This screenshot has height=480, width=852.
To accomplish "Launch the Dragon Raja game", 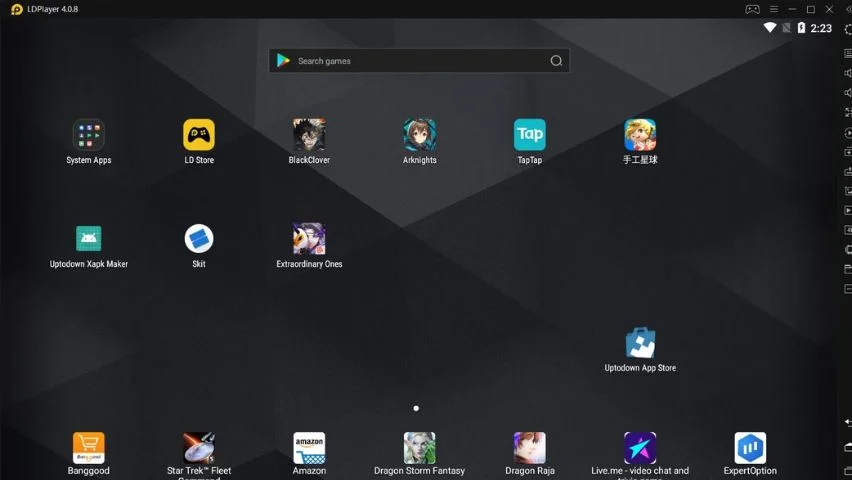I will point(530,448).
